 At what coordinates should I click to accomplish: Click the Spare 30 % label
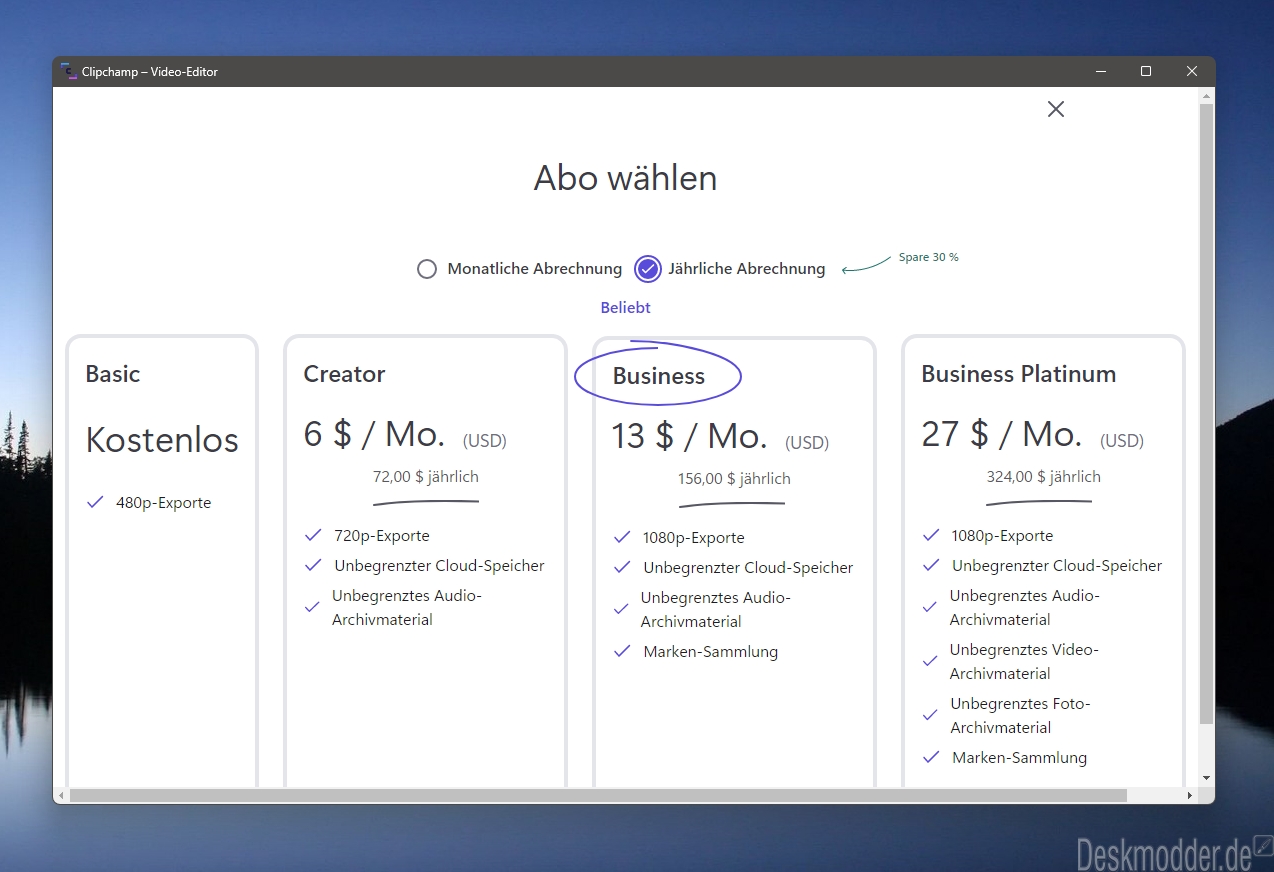tap(928, 258)
